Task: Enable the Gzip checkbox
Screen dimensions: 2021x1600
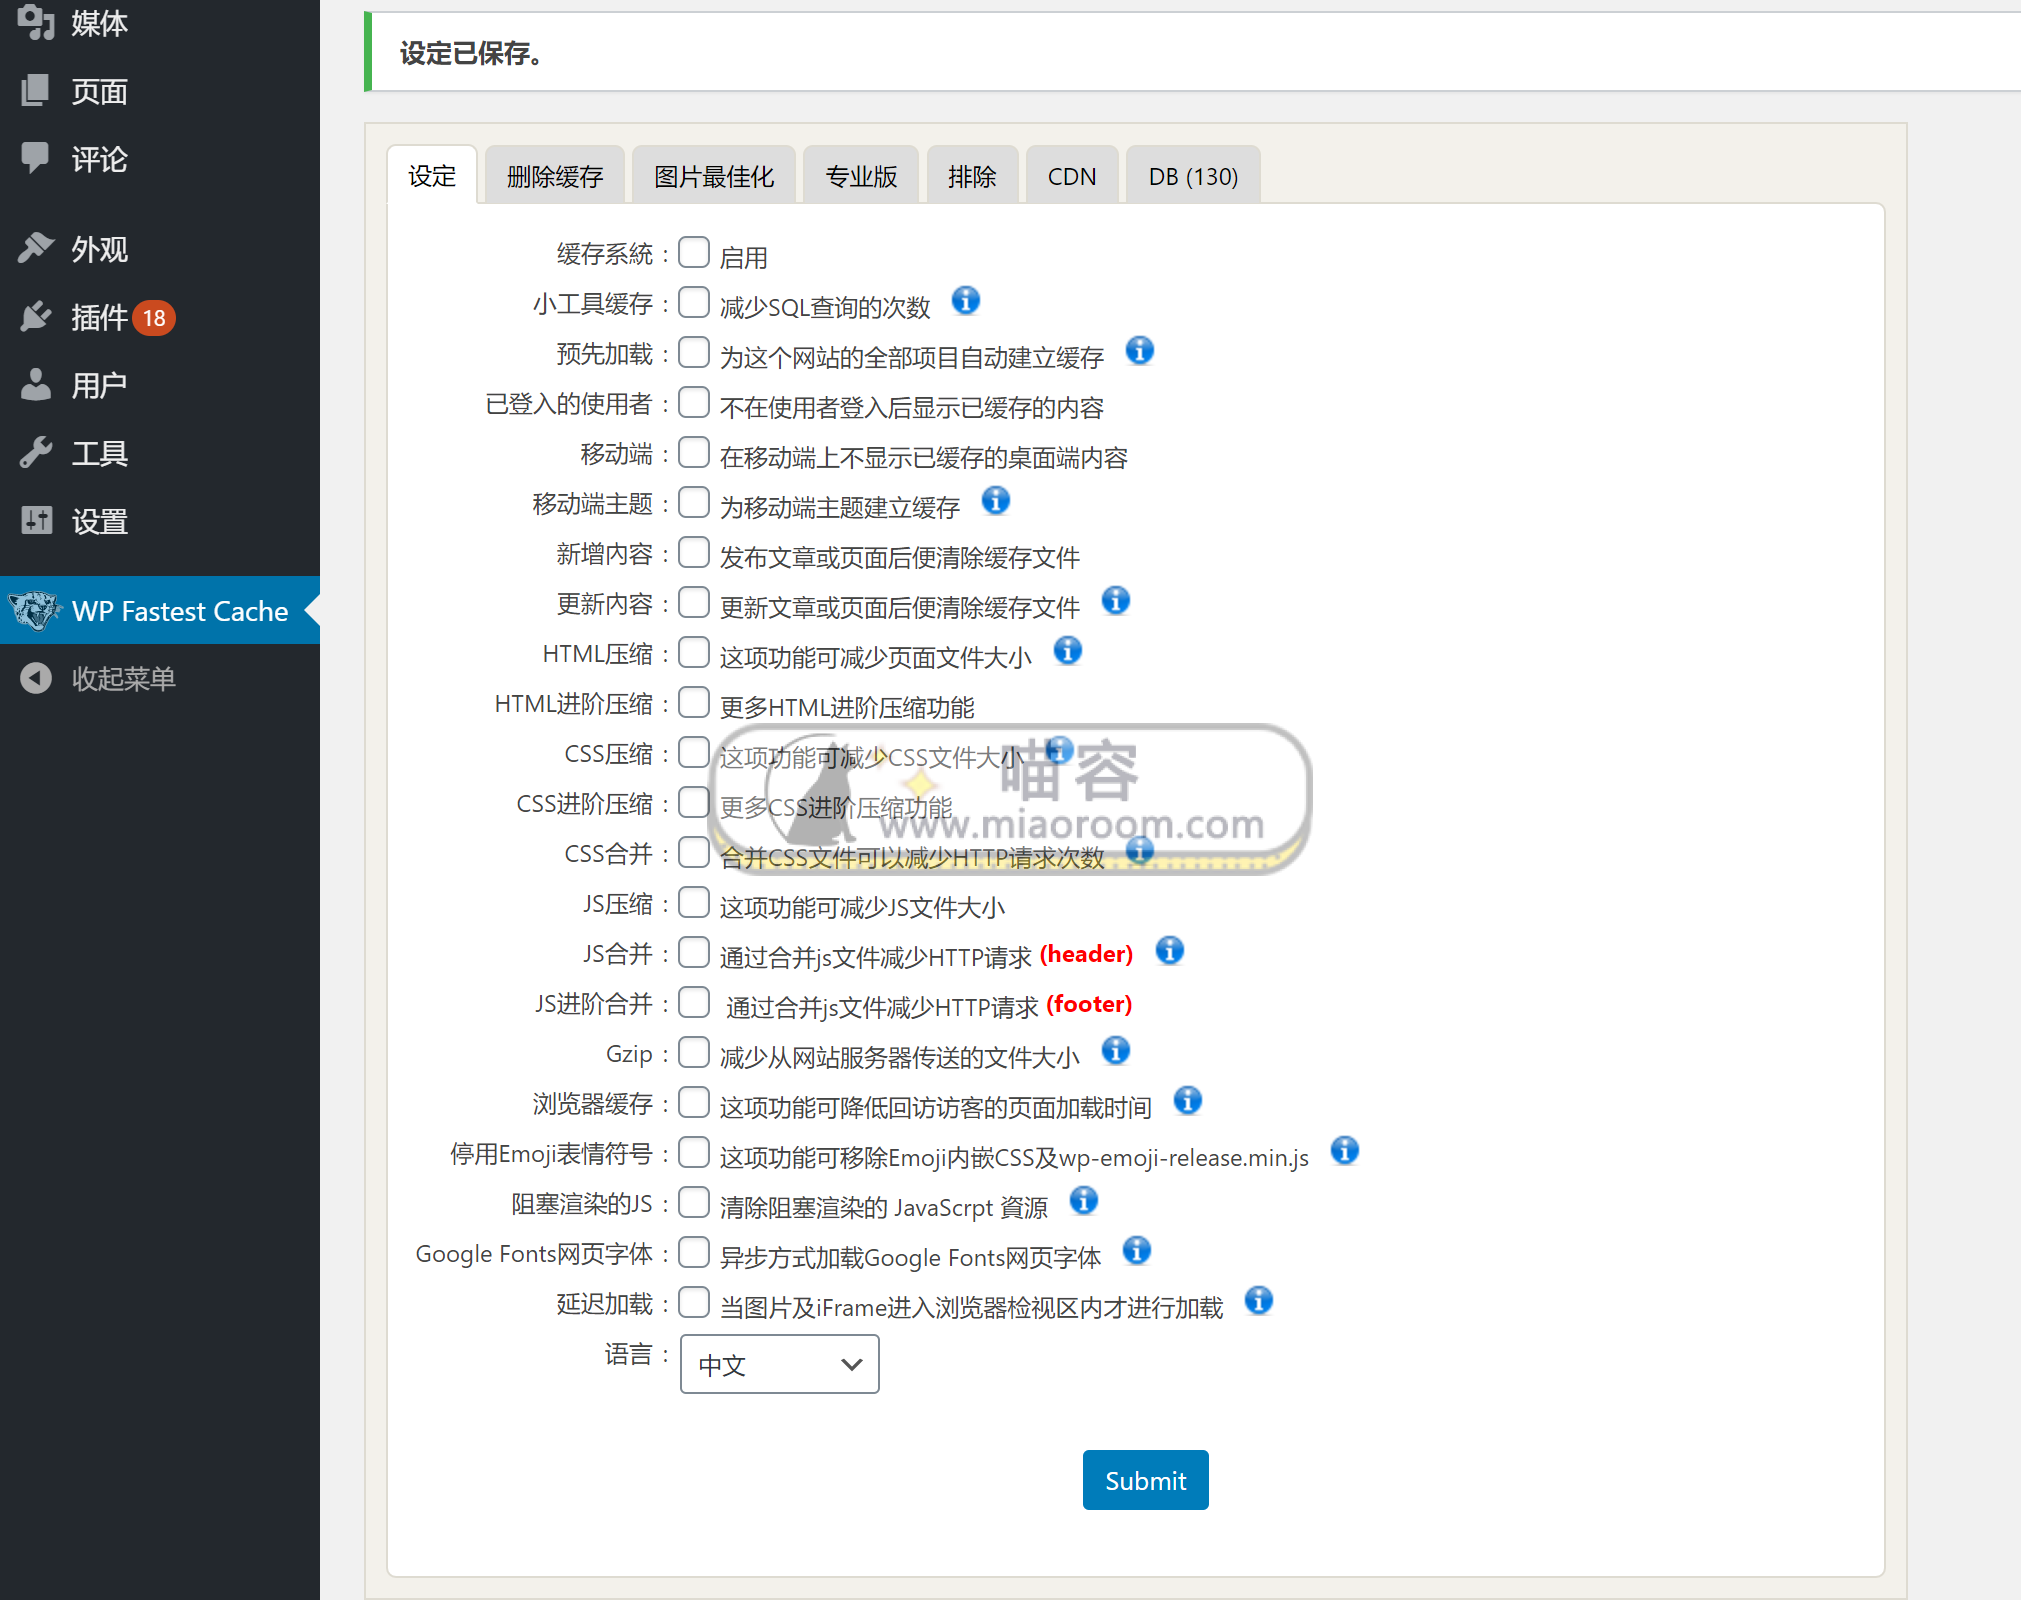Action: [x=694, y=1052]
